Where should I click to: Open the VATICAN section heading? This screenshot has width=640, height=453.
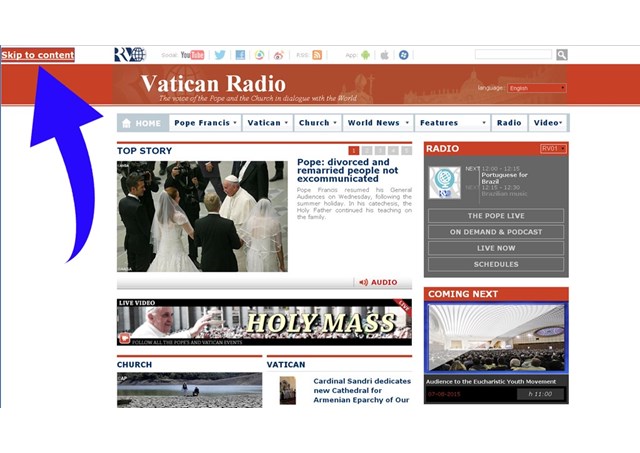coord(286,364)
